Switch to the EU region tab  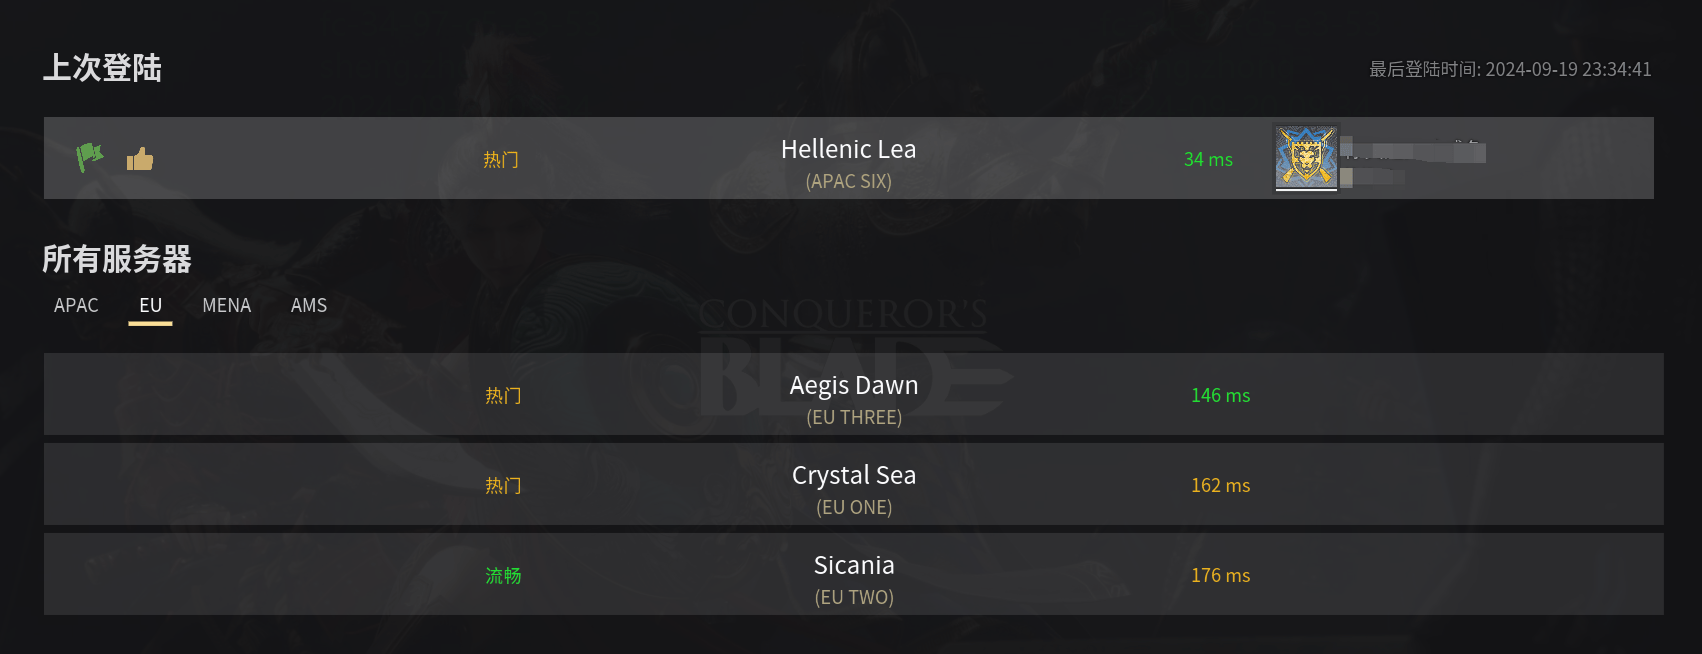point(150,305)
